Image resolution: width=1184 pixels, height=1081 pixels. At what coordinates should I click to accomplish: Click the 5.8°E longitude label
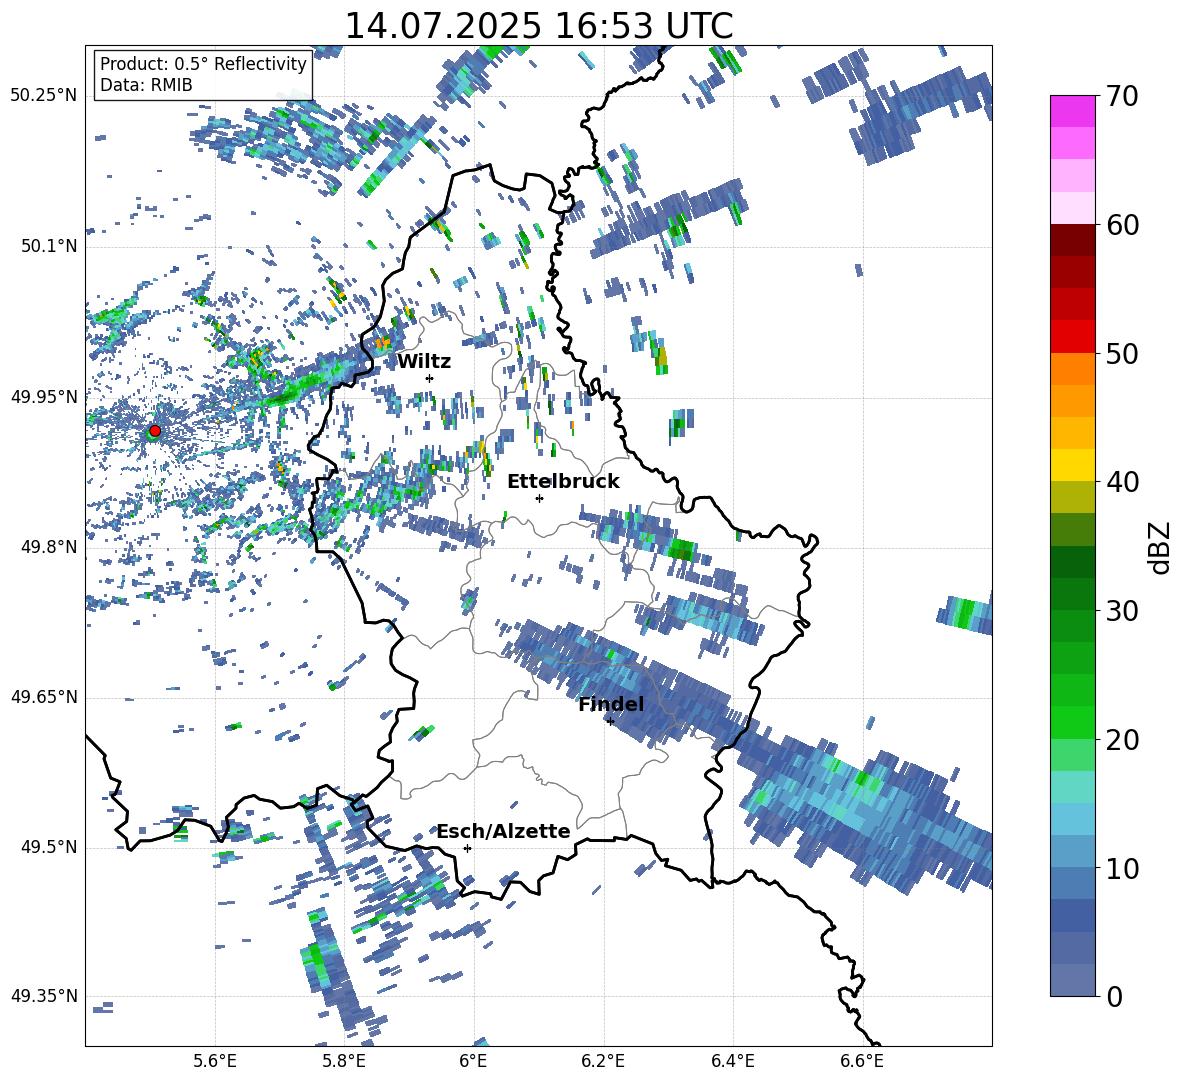[x=344, y=1061]
